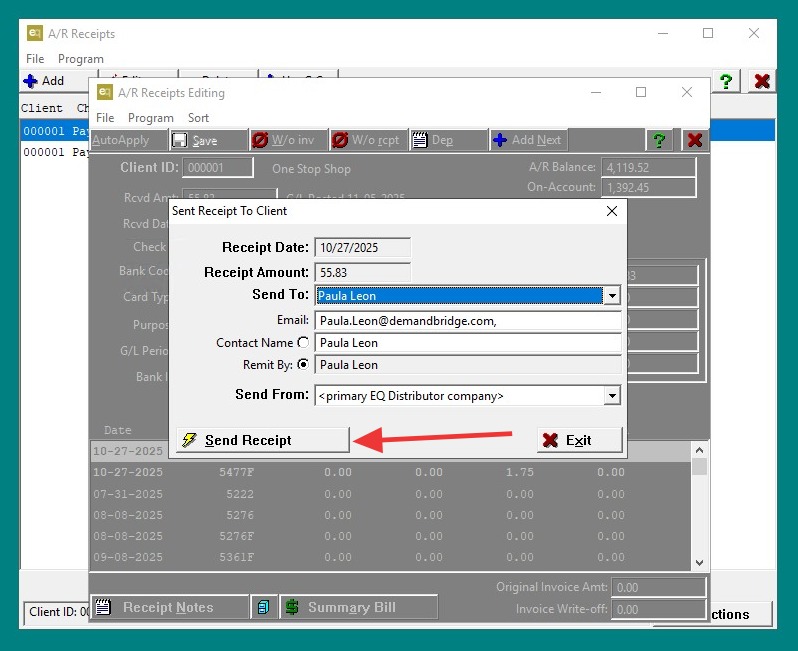Select the 08-08-2025 row for invoice 5276
This screenshot has width=798, height=651.
pyautogui.click(x=391, y=515)
